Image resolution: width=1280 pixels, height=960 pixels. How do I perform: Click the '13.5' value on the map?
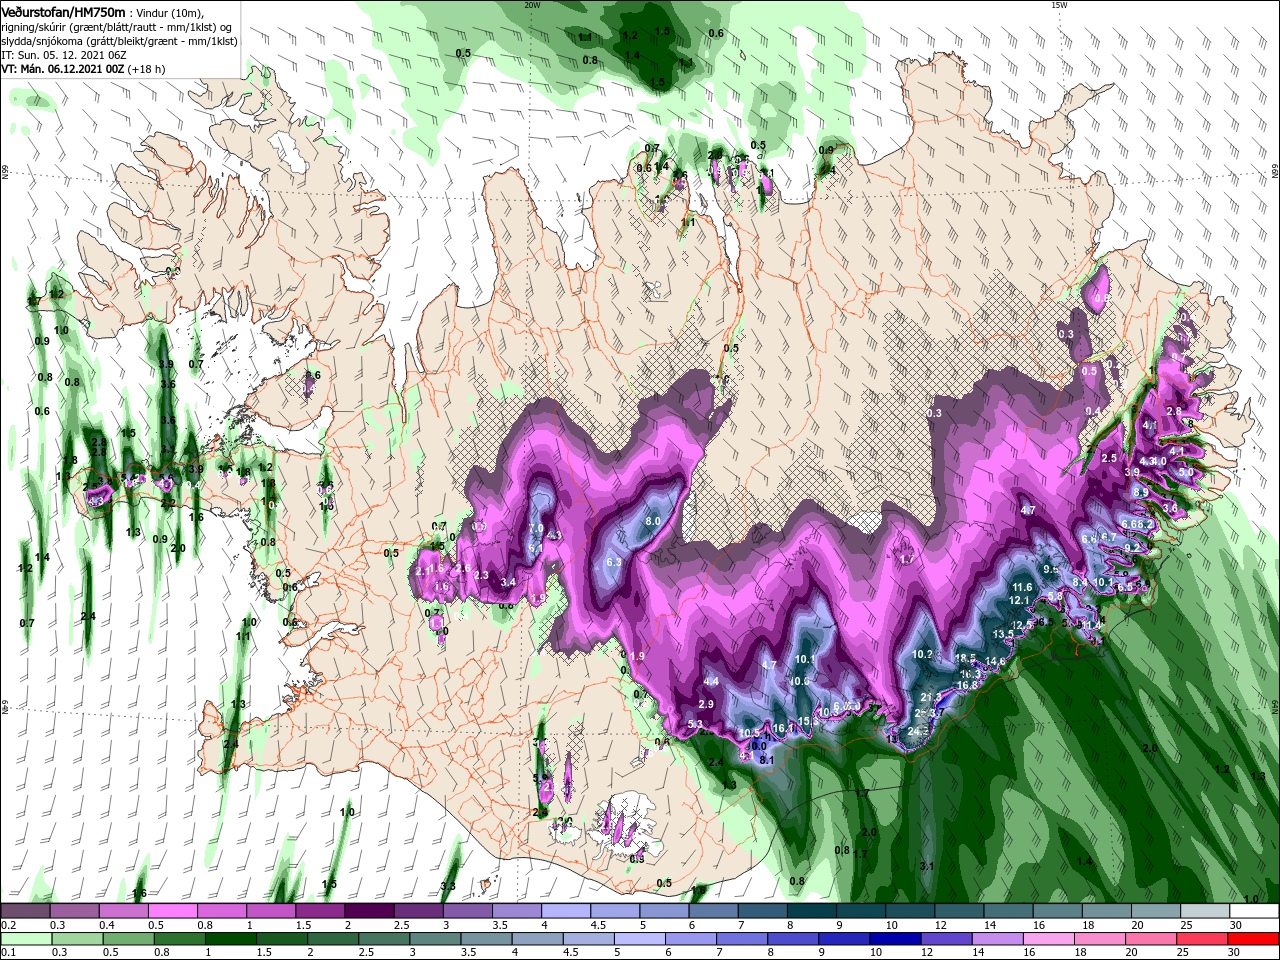[1003, 635]
